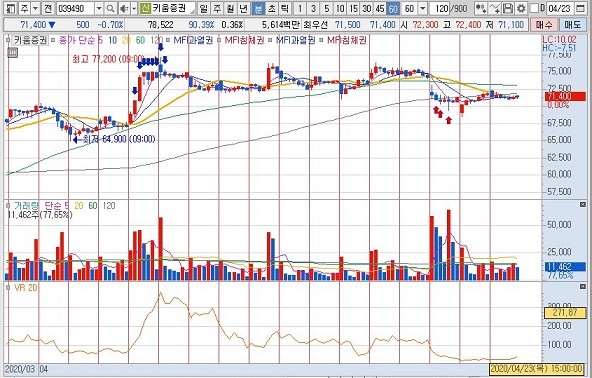Click the first MFI침체권 legend label

(x=244, y=40)
